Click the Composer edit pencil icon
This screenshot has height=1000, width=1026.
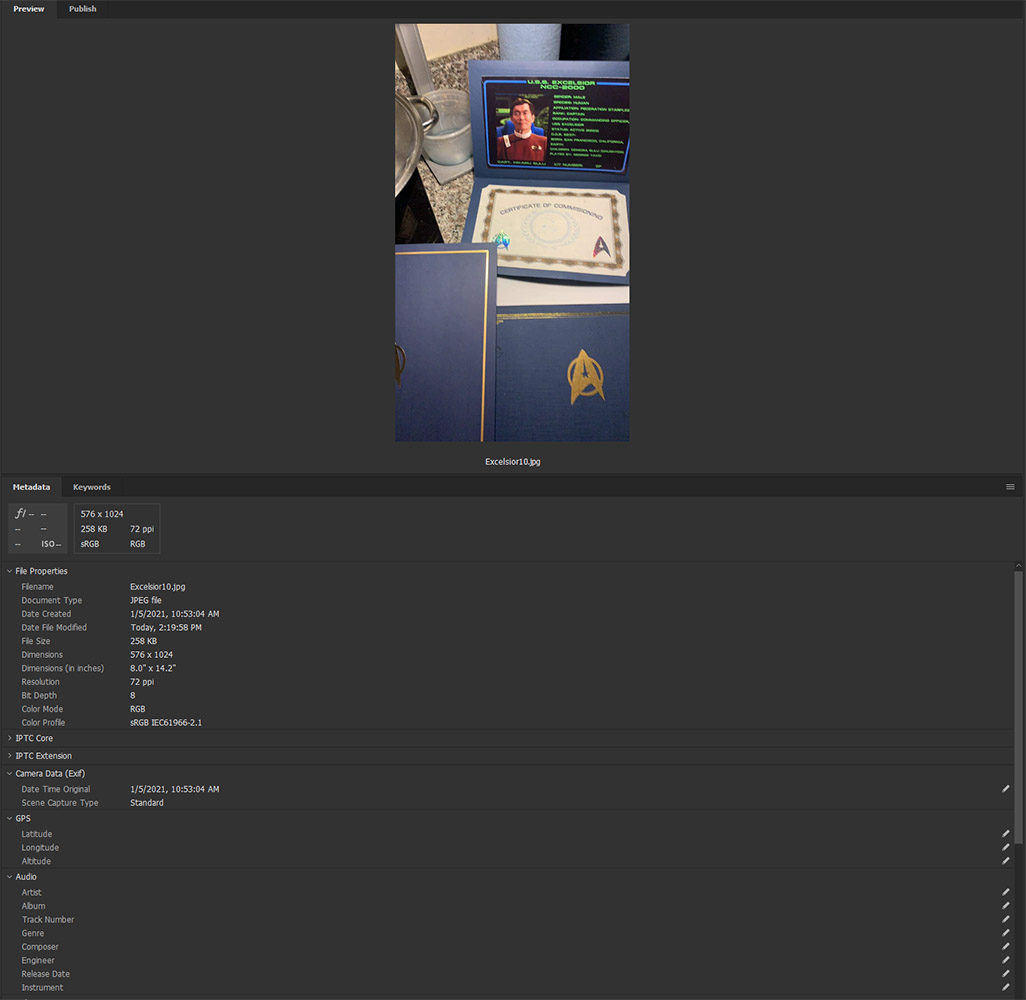pyautogui.click(x=1006, y=947)
